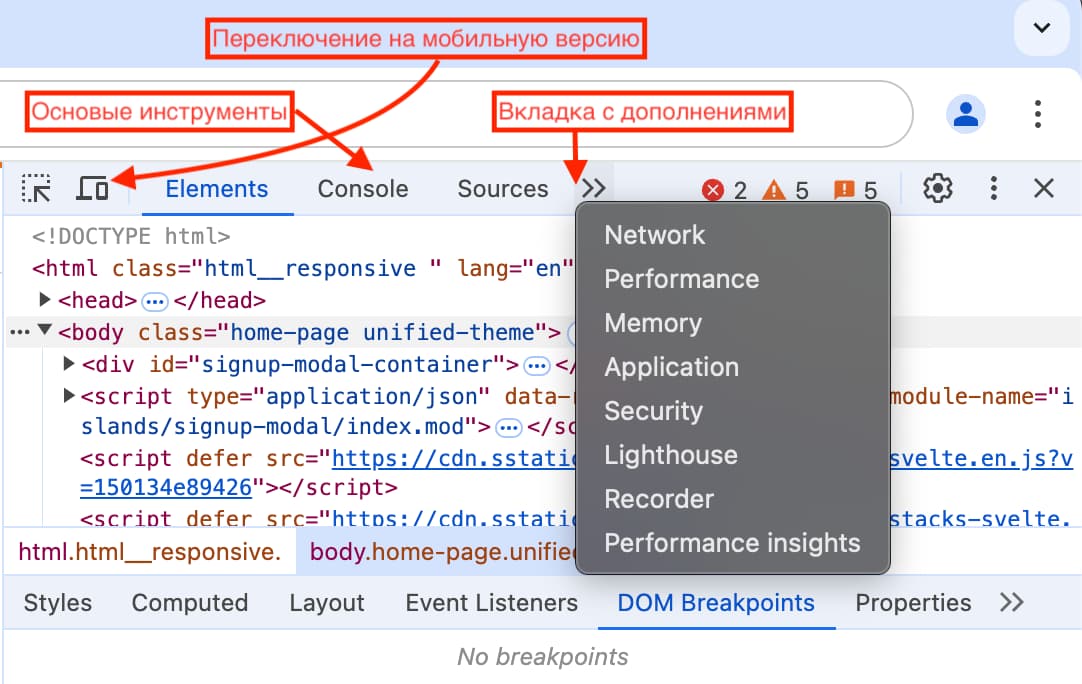Open the more tabs chevron beside Sources
This screenshot has height=684, width=1082.
(x=593, y=188)
